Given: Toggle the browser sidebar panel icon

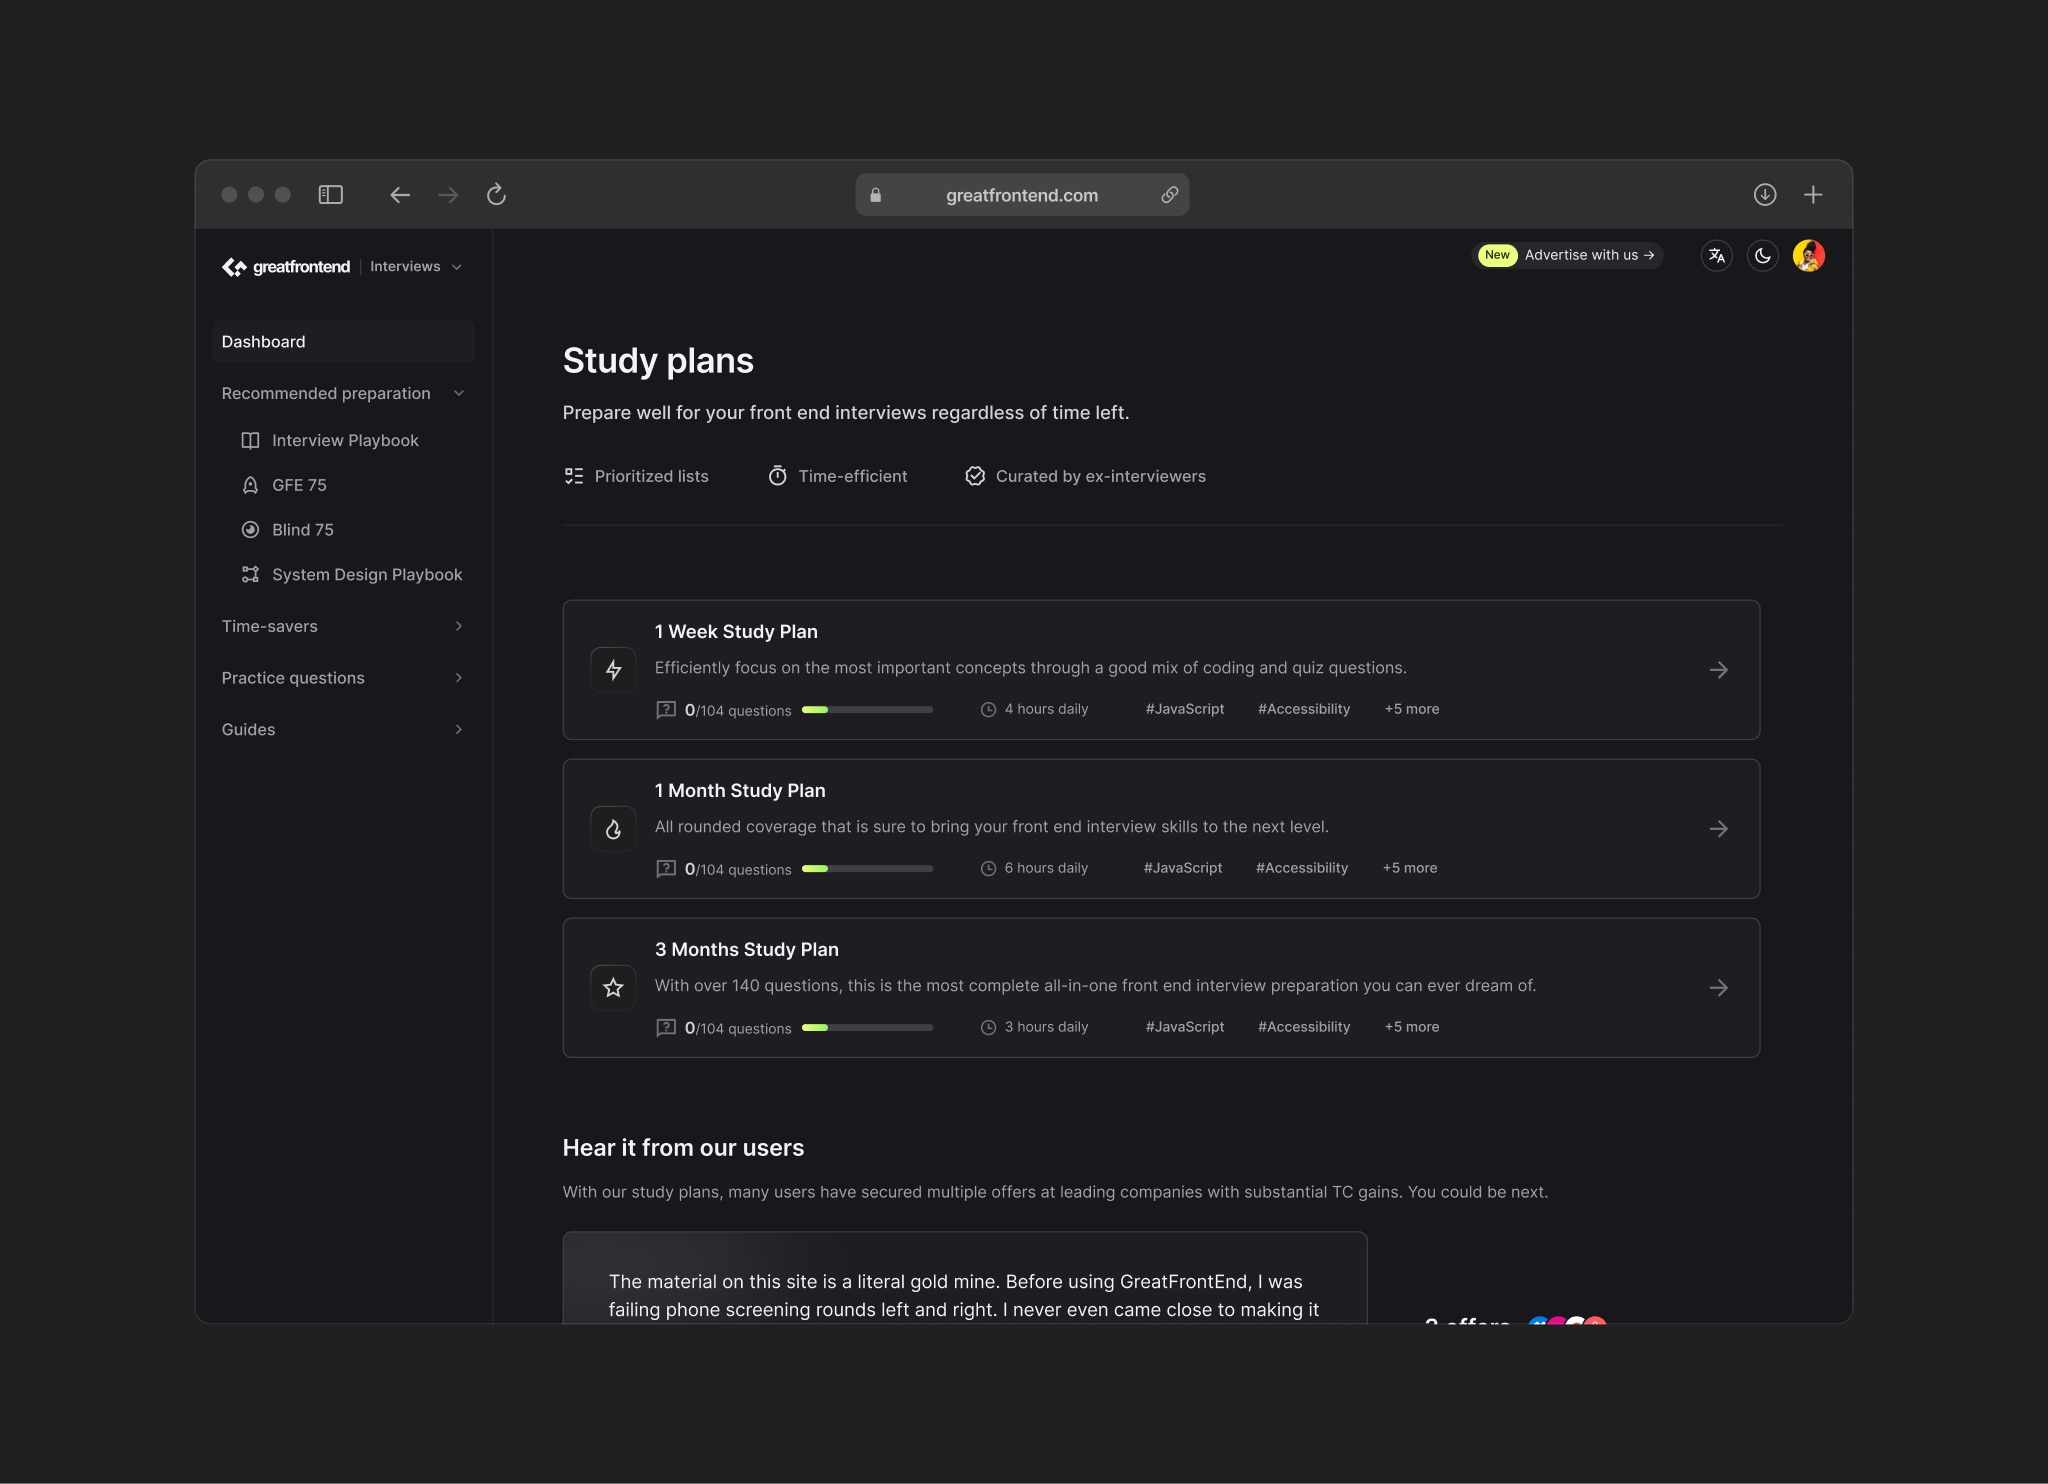Looking at the screenshot, I should pos(330,195).
